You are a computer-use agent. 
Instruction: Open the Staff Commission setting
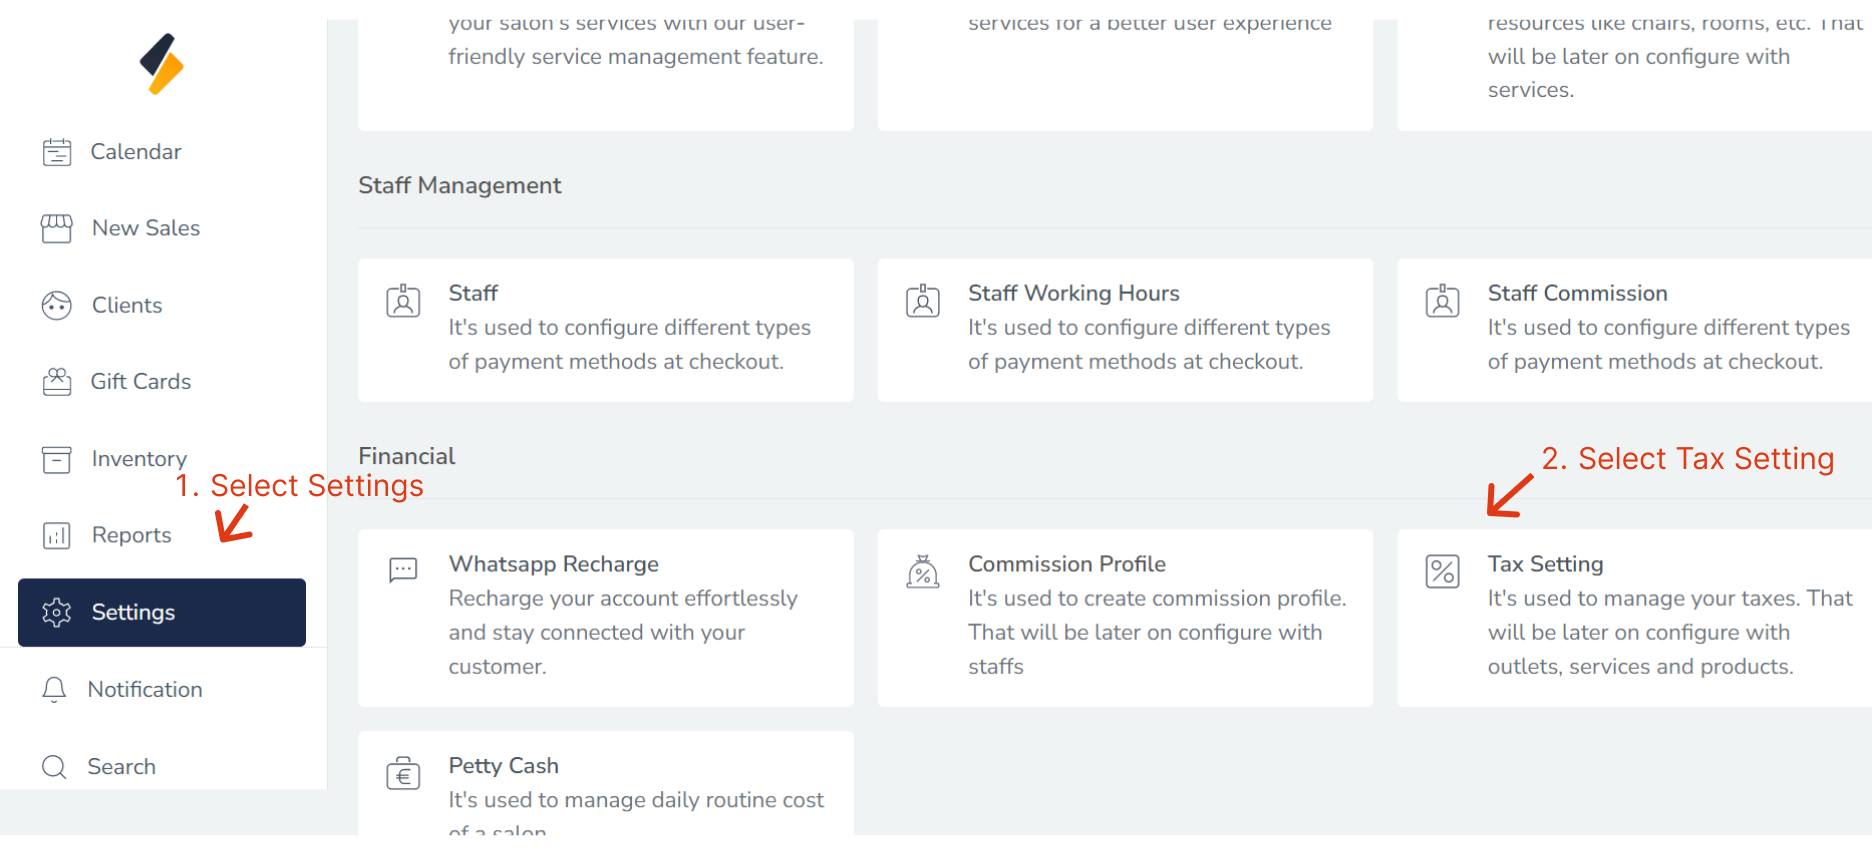click(1577, 293)
